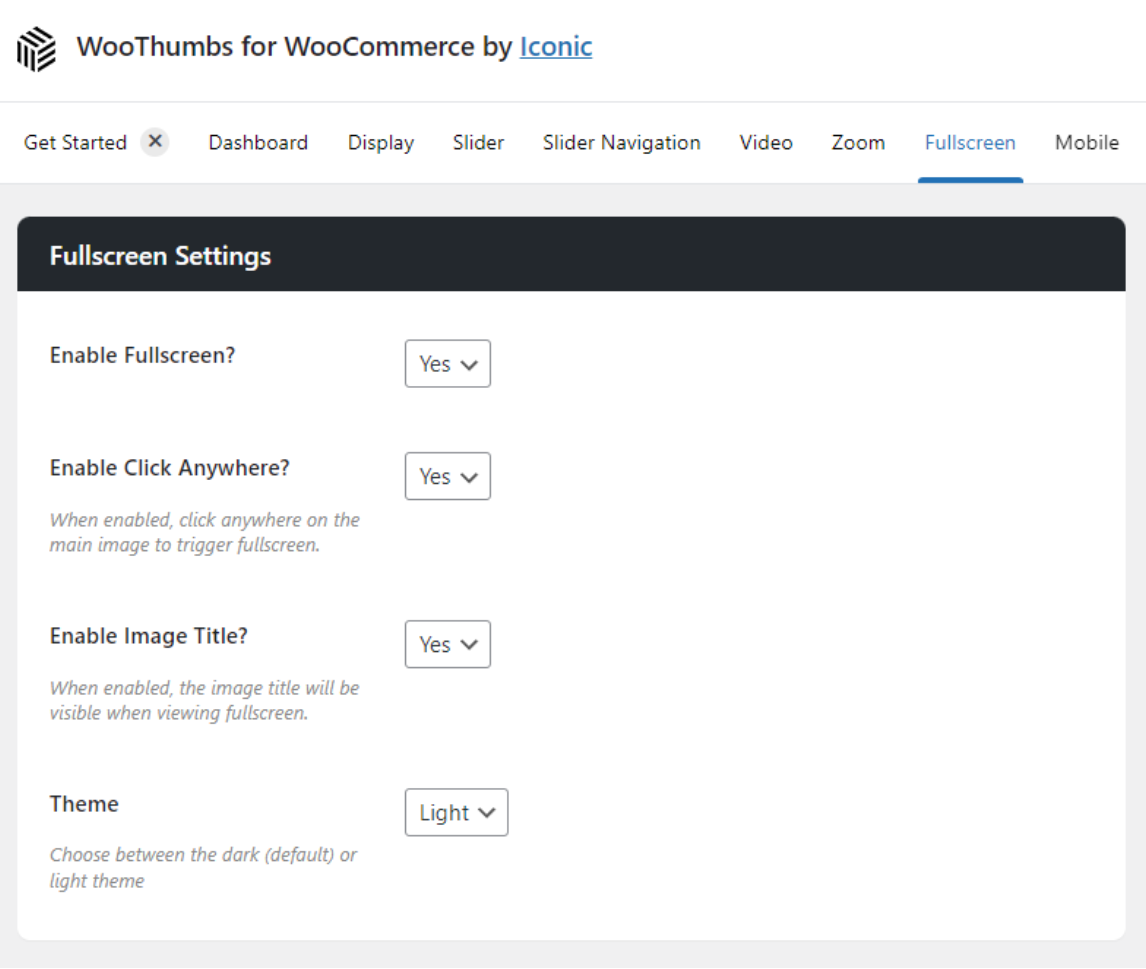Switch to the Mobile settings tab
1146x969 pixels.
1086,142
